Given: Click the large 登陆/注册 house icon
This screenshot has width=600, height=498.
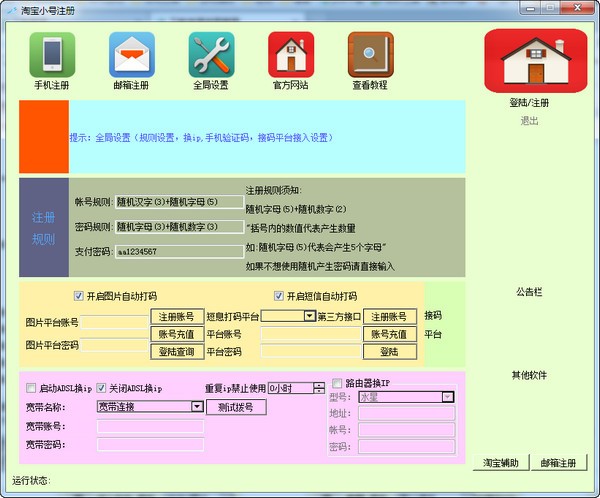Looking at the screenshot, I should point(535,61).
